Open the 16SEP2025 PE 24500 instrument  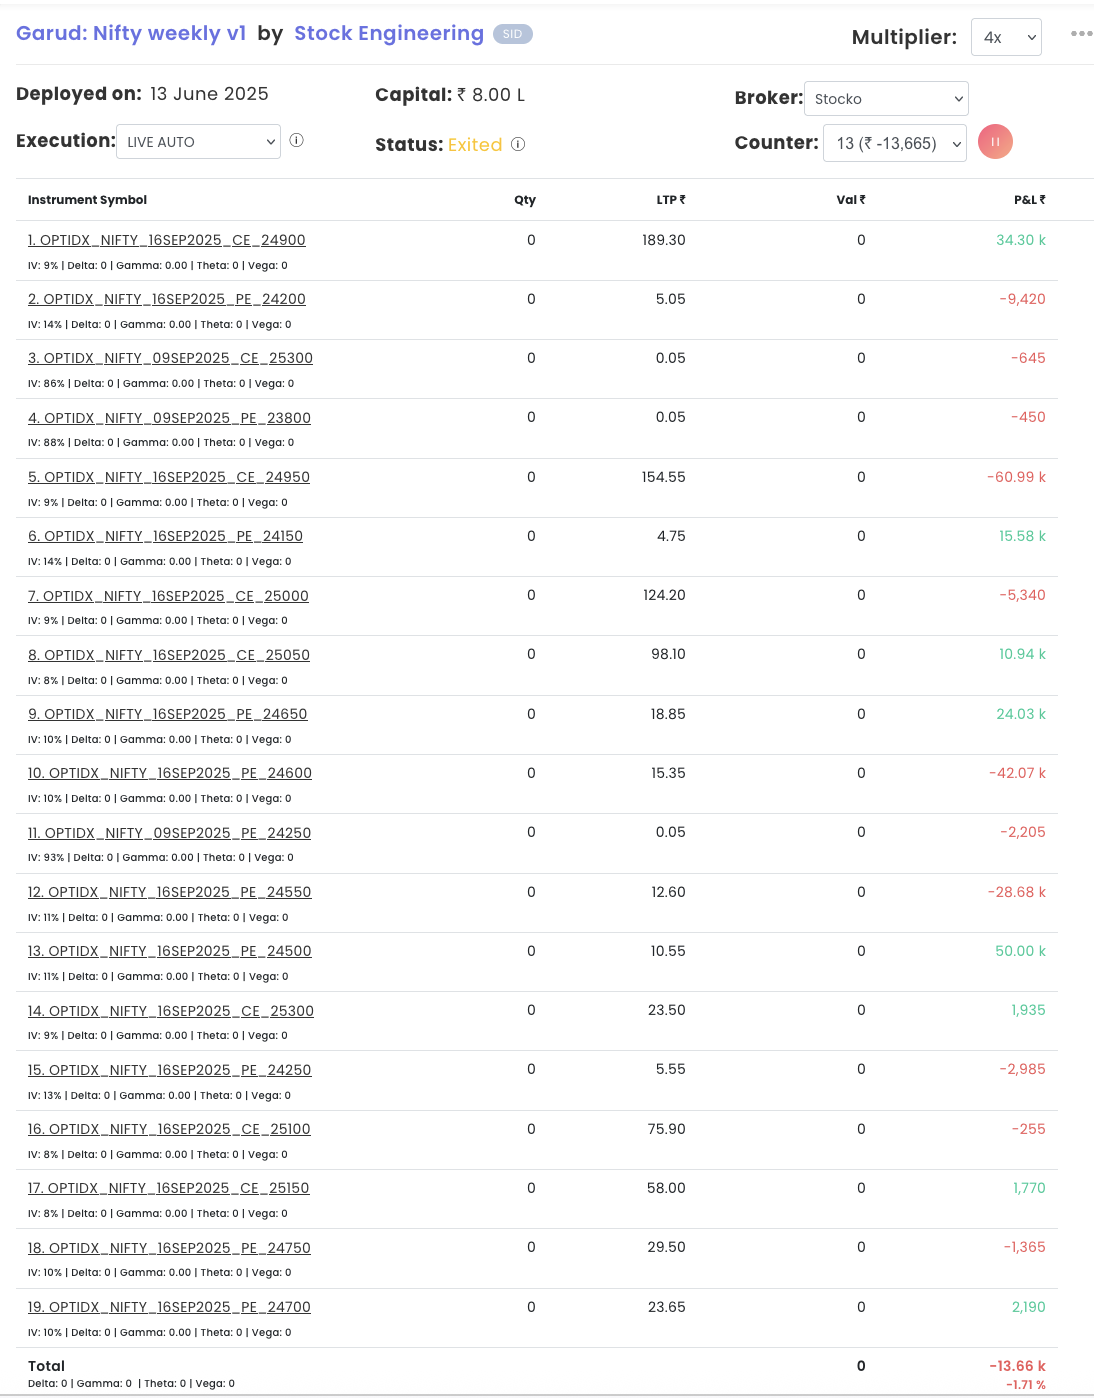(x=170, y=951)
